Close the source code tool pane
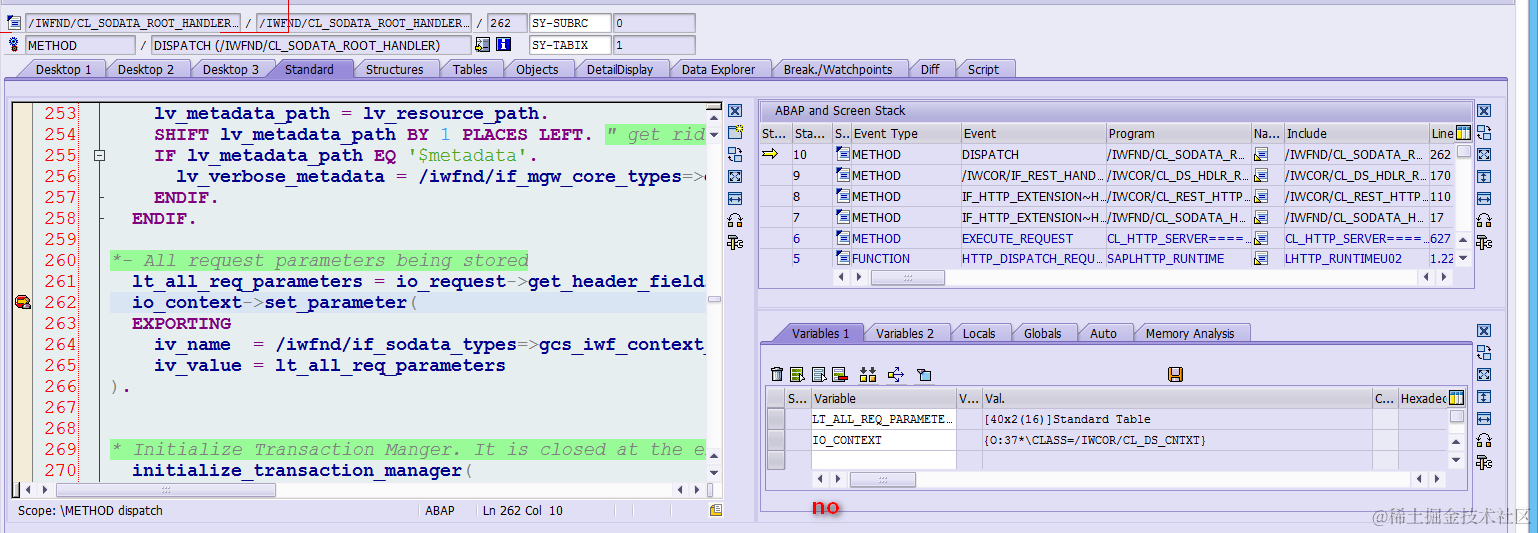Image resolution: width=1538 pixels, height=533 pixels. click(x=735, y=111)
